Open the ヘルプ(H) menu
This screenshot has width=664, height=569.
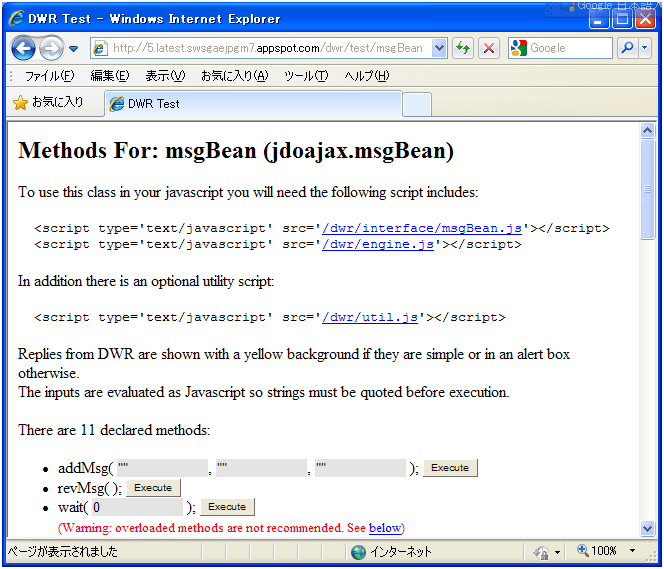[366, 76]
